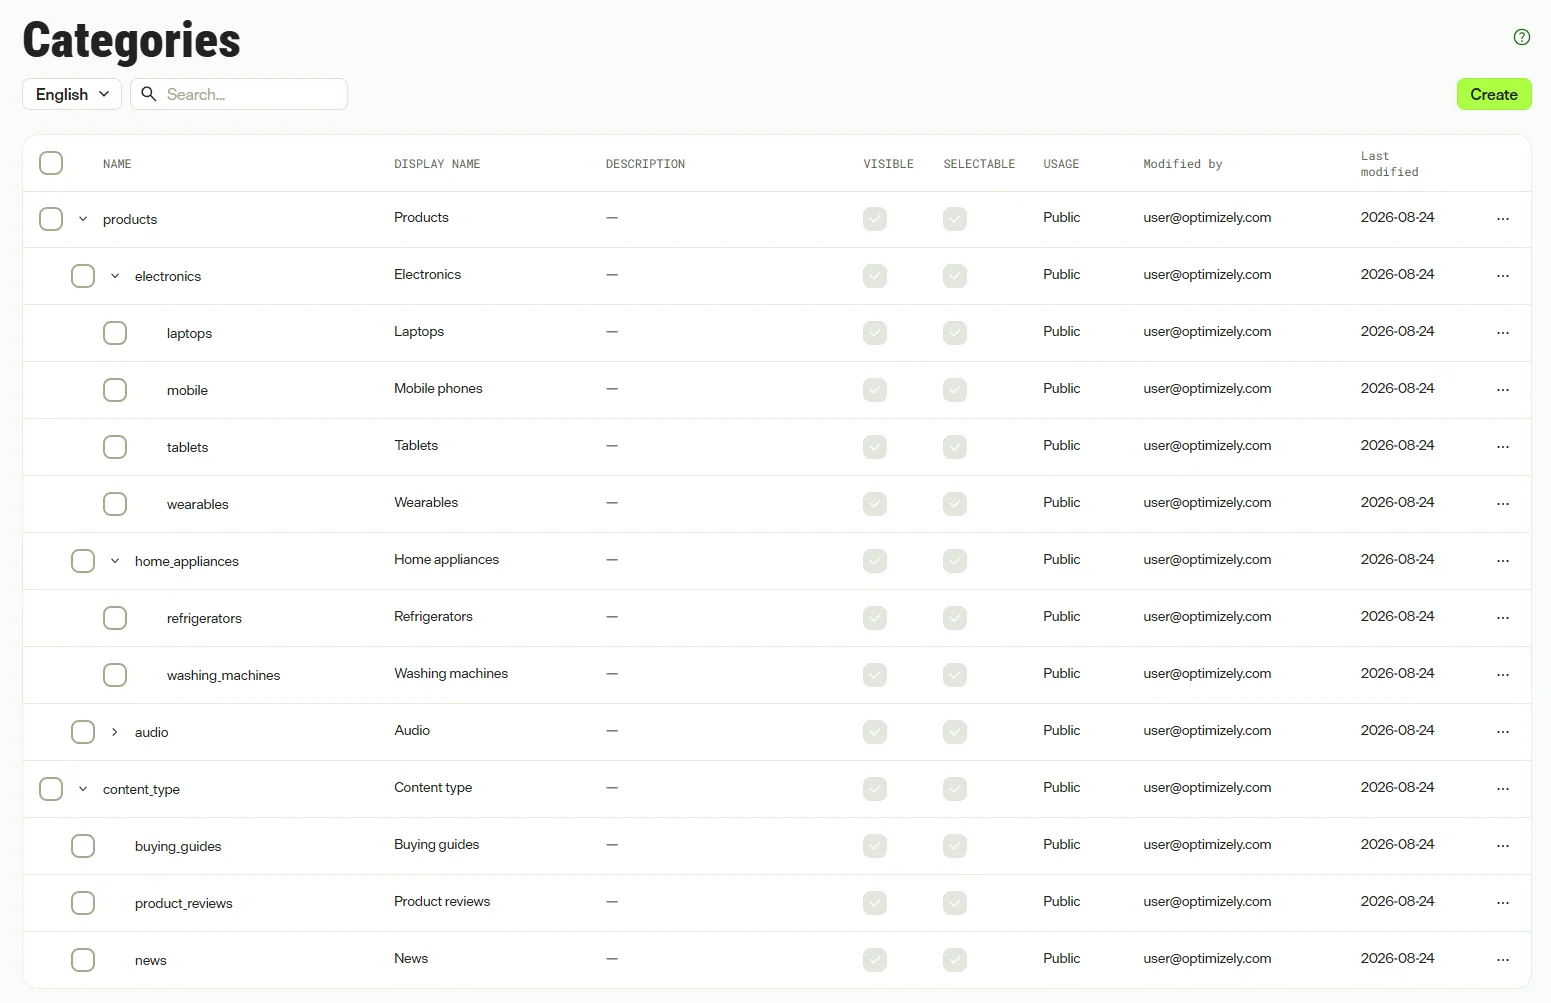1551x1003 pixels.
Task: Click the Create button
Action: [x=1494, y=94]
